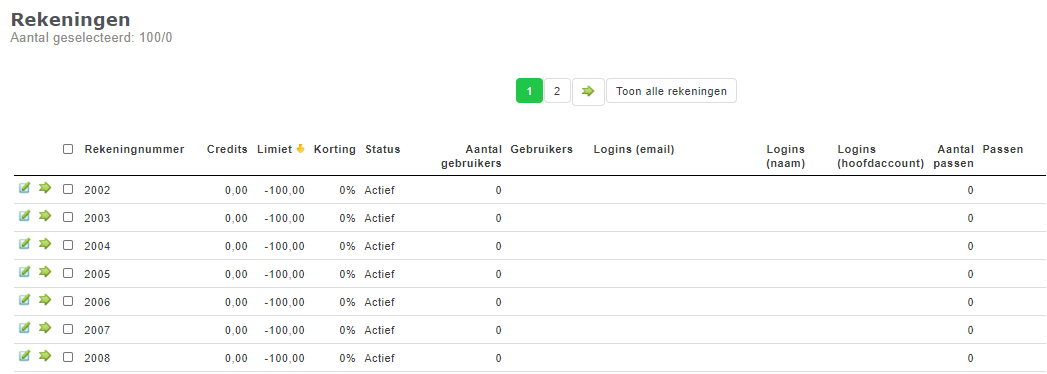Click Toon alle rekeningen button
1047x374 pixels.
click(x=671, y=91)
